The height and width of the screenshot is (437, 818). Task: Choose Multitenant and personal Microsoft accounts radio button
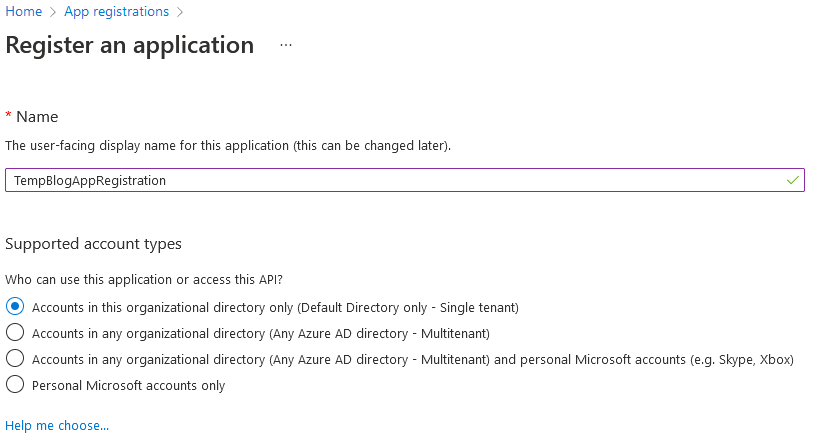(x=15, y=358)
